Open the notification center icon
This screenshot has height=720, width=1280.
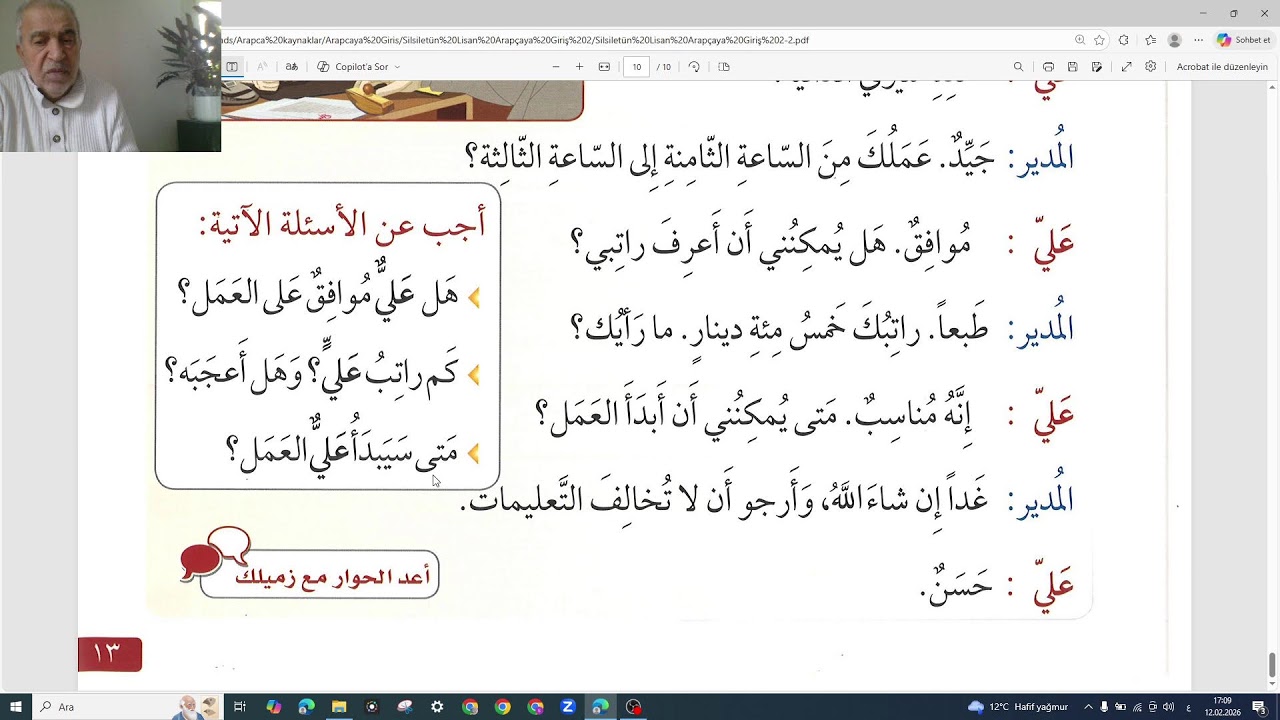1260,707
